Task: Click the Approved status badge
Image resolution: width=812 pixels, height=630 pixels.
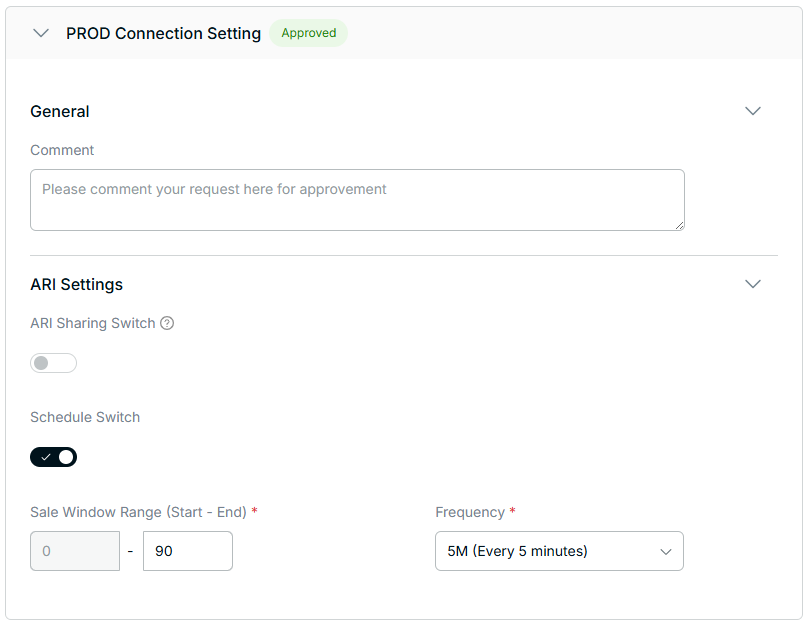Action: [x=308, y=33]
